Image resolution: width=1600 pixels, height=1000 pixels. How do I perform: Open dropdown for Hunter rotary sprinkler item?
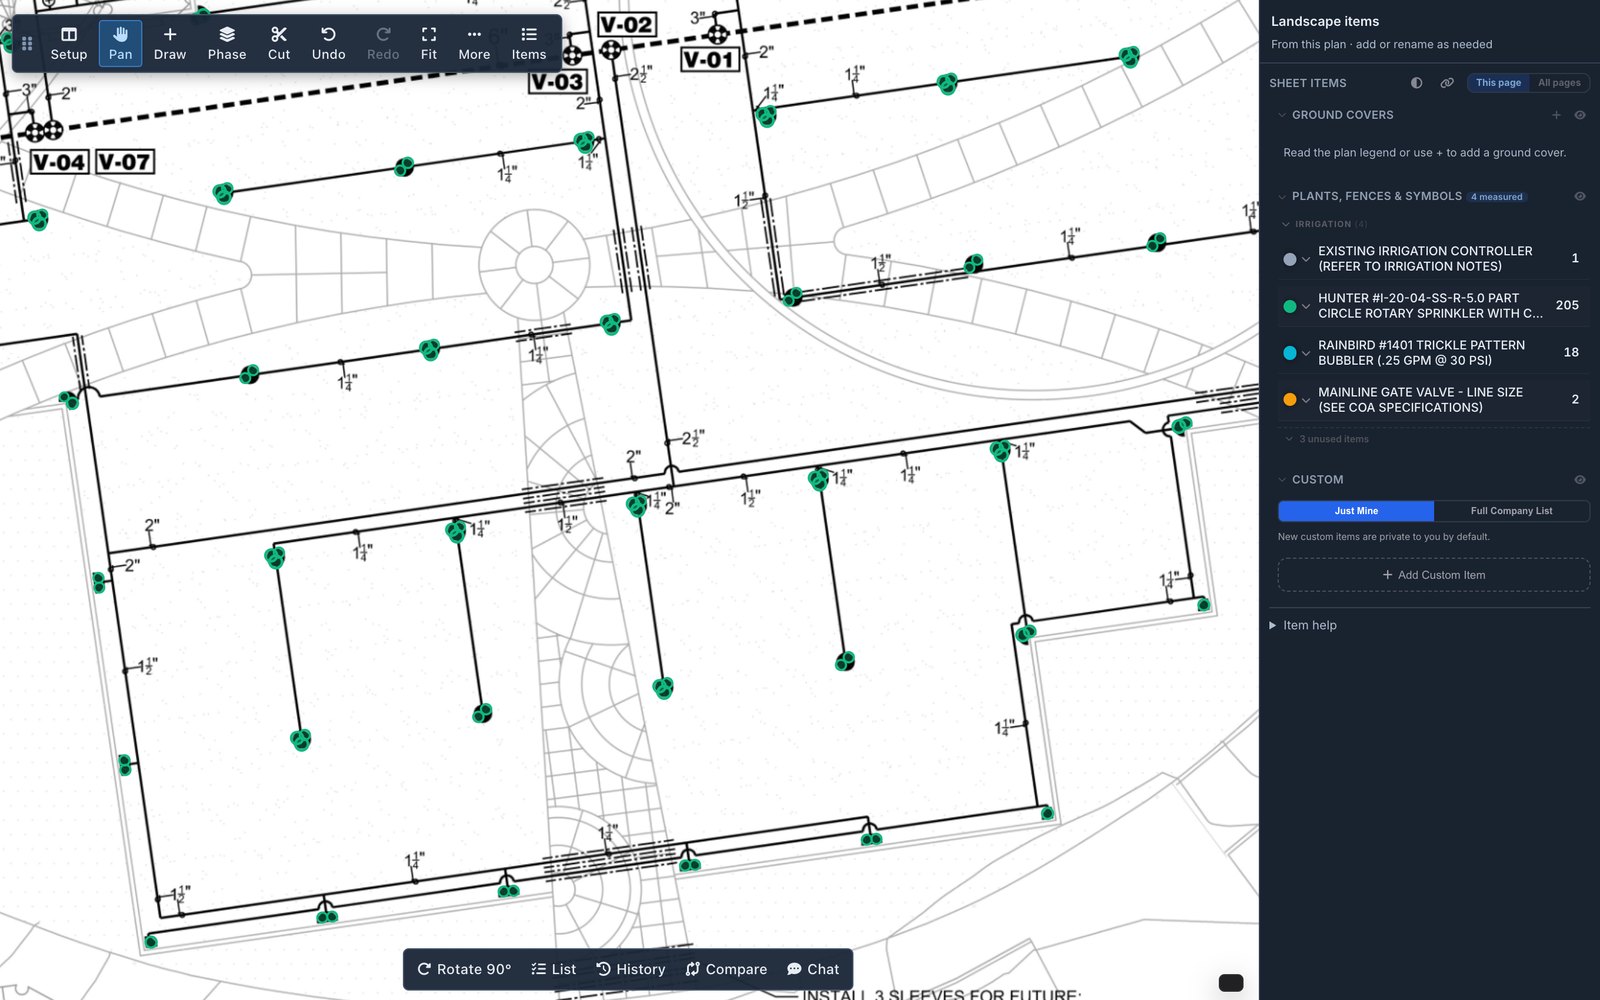point(1306,306)
